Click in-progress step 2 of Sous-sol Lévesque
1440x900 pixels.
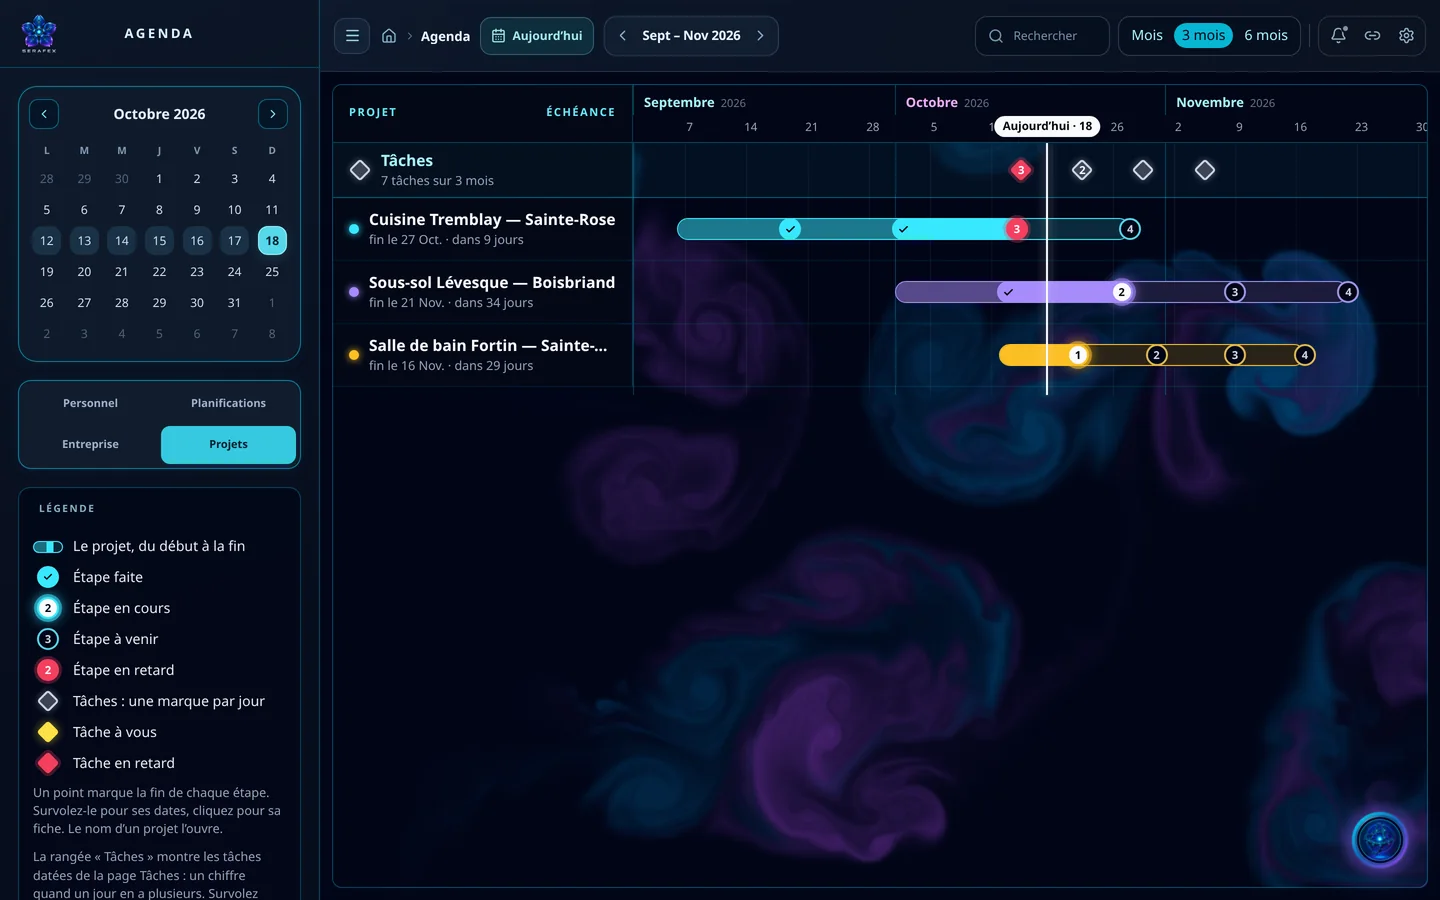[1121, 292]
